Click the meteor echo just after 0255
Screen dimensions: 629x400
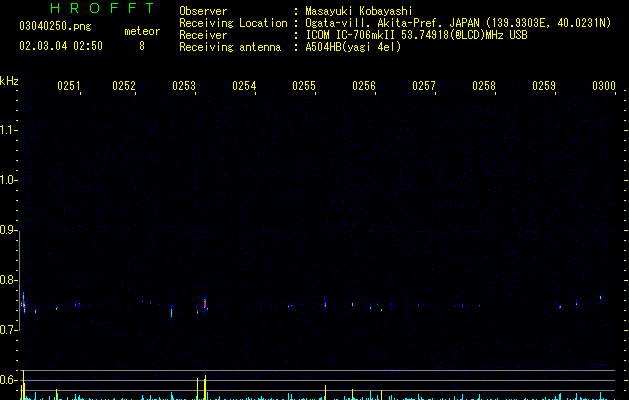(325, 303)
